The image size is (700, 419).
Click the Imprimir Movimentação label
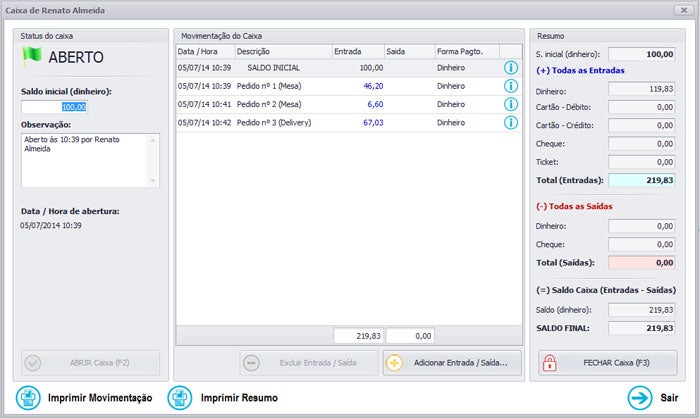click(100, 398)
